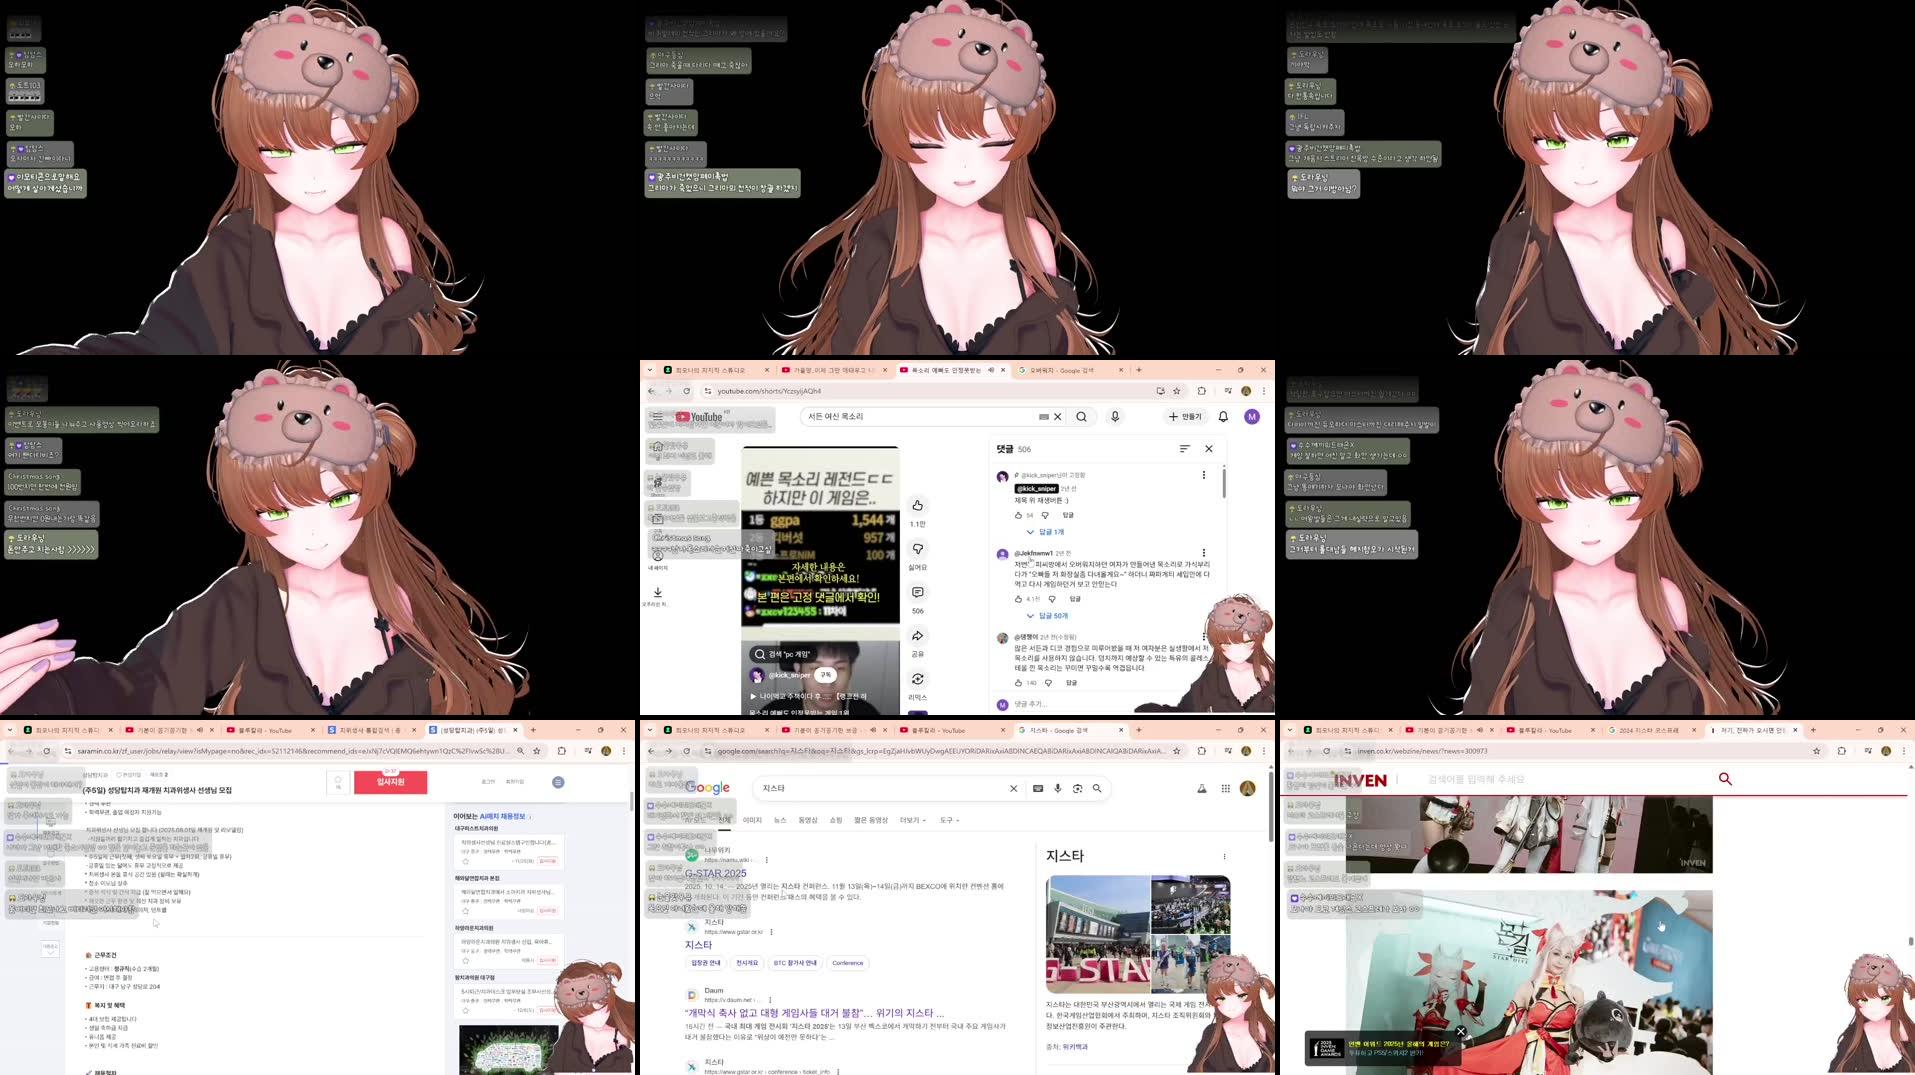Open the Google apps grid icon

(x=1224, y=788)
